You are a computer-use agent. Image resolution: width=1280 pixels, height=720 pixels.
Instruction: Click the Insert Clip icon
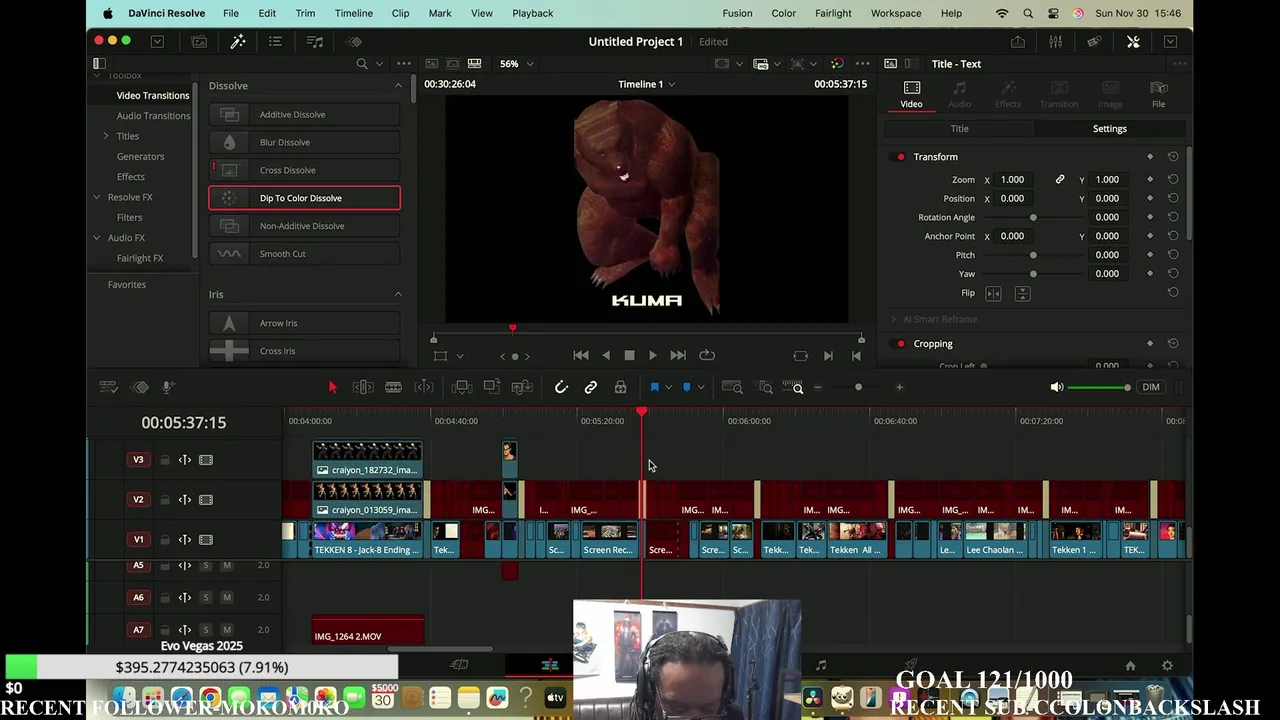click(x=462, y=387)
